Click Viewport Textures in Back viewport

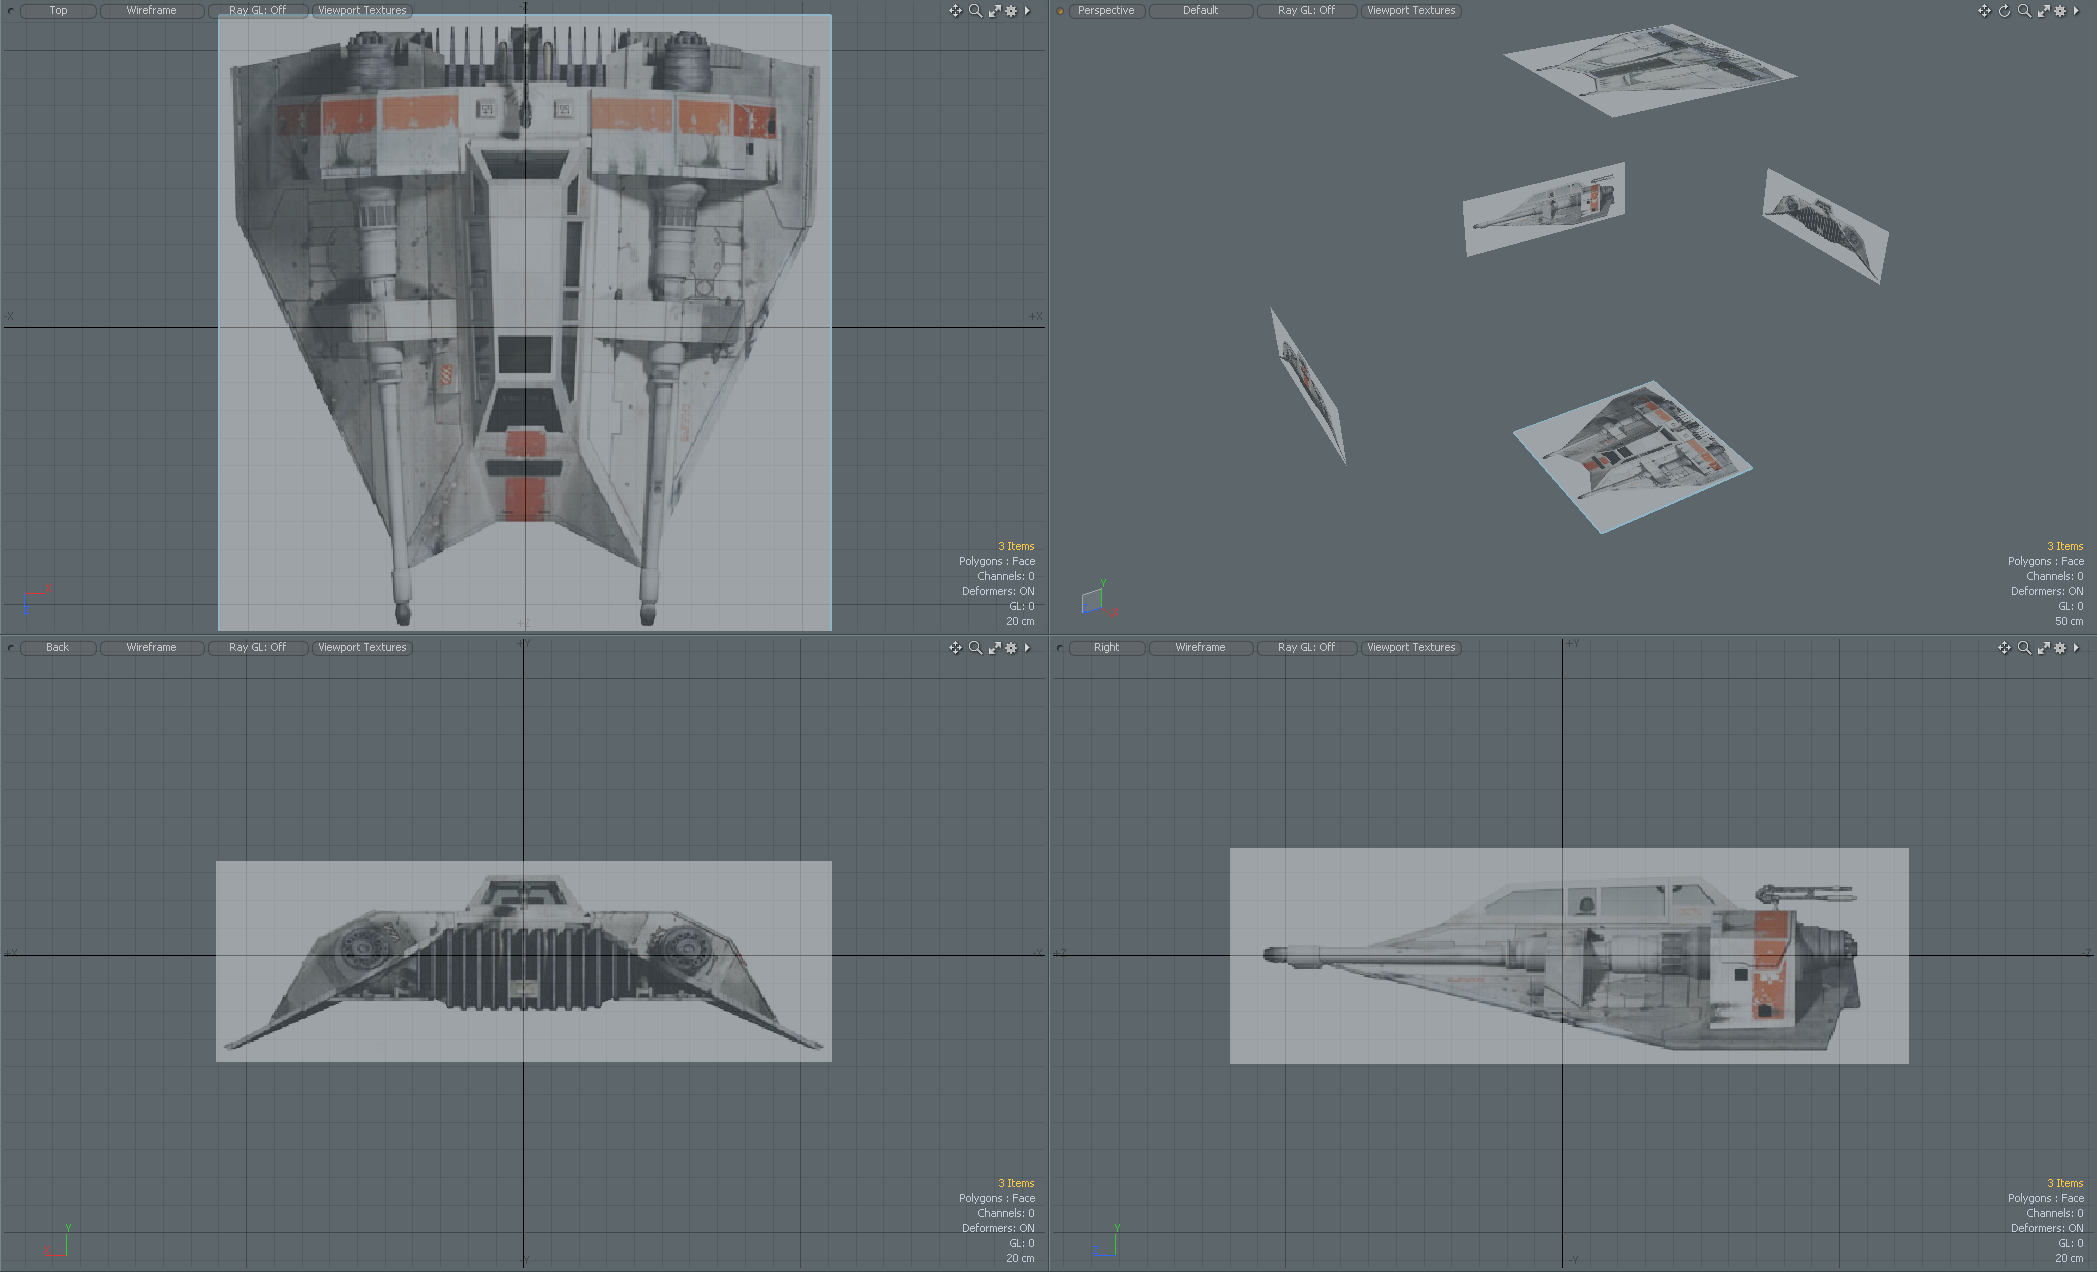362,648
